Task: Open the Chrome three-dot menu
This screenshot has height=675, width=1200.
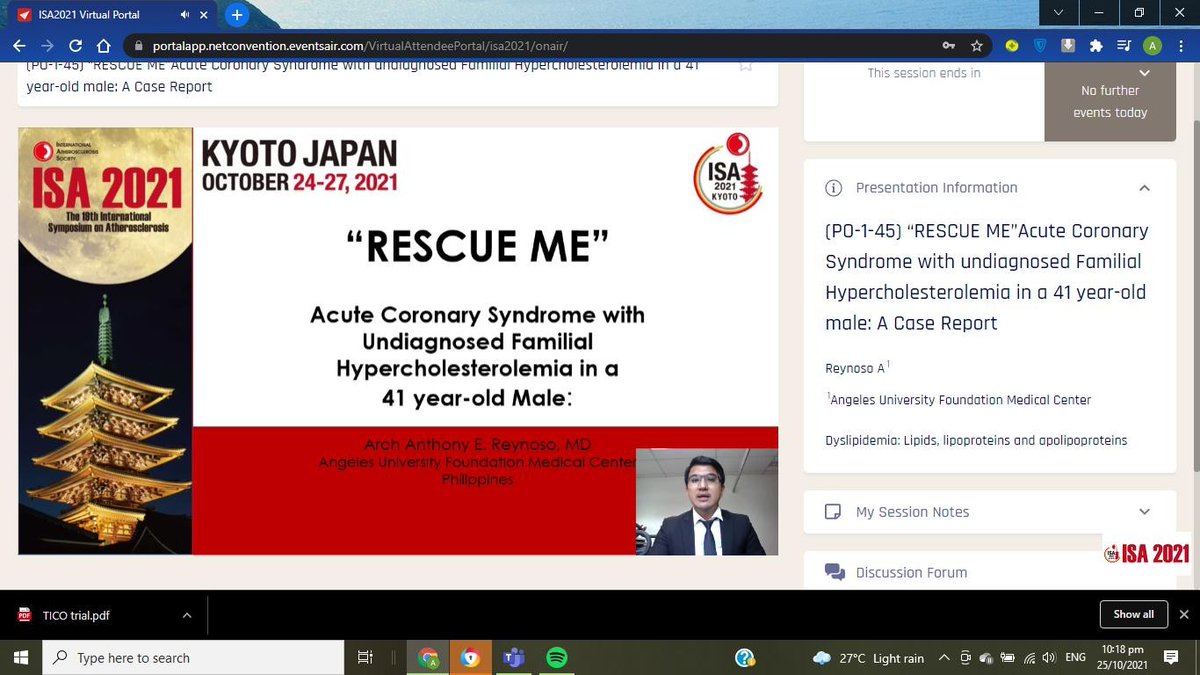Action: click(x=1180, y=46)
